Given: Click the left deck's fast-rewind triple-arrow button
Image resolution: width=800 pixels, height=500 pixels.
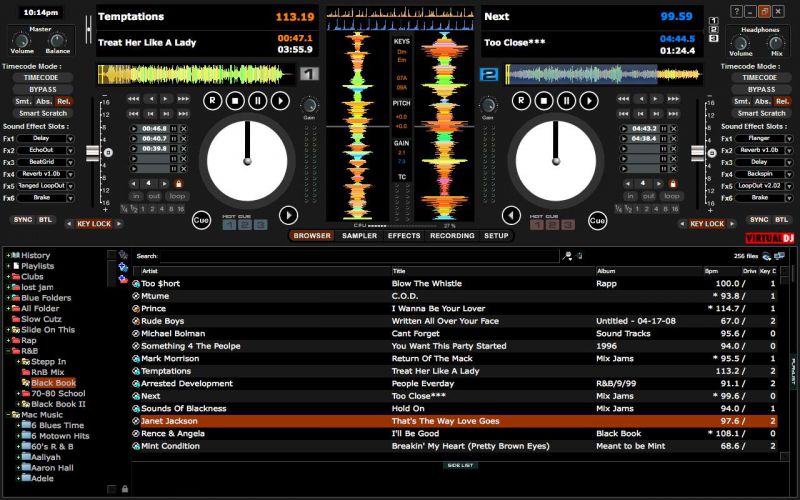Looking at the screenshot, I should point(133,98).
